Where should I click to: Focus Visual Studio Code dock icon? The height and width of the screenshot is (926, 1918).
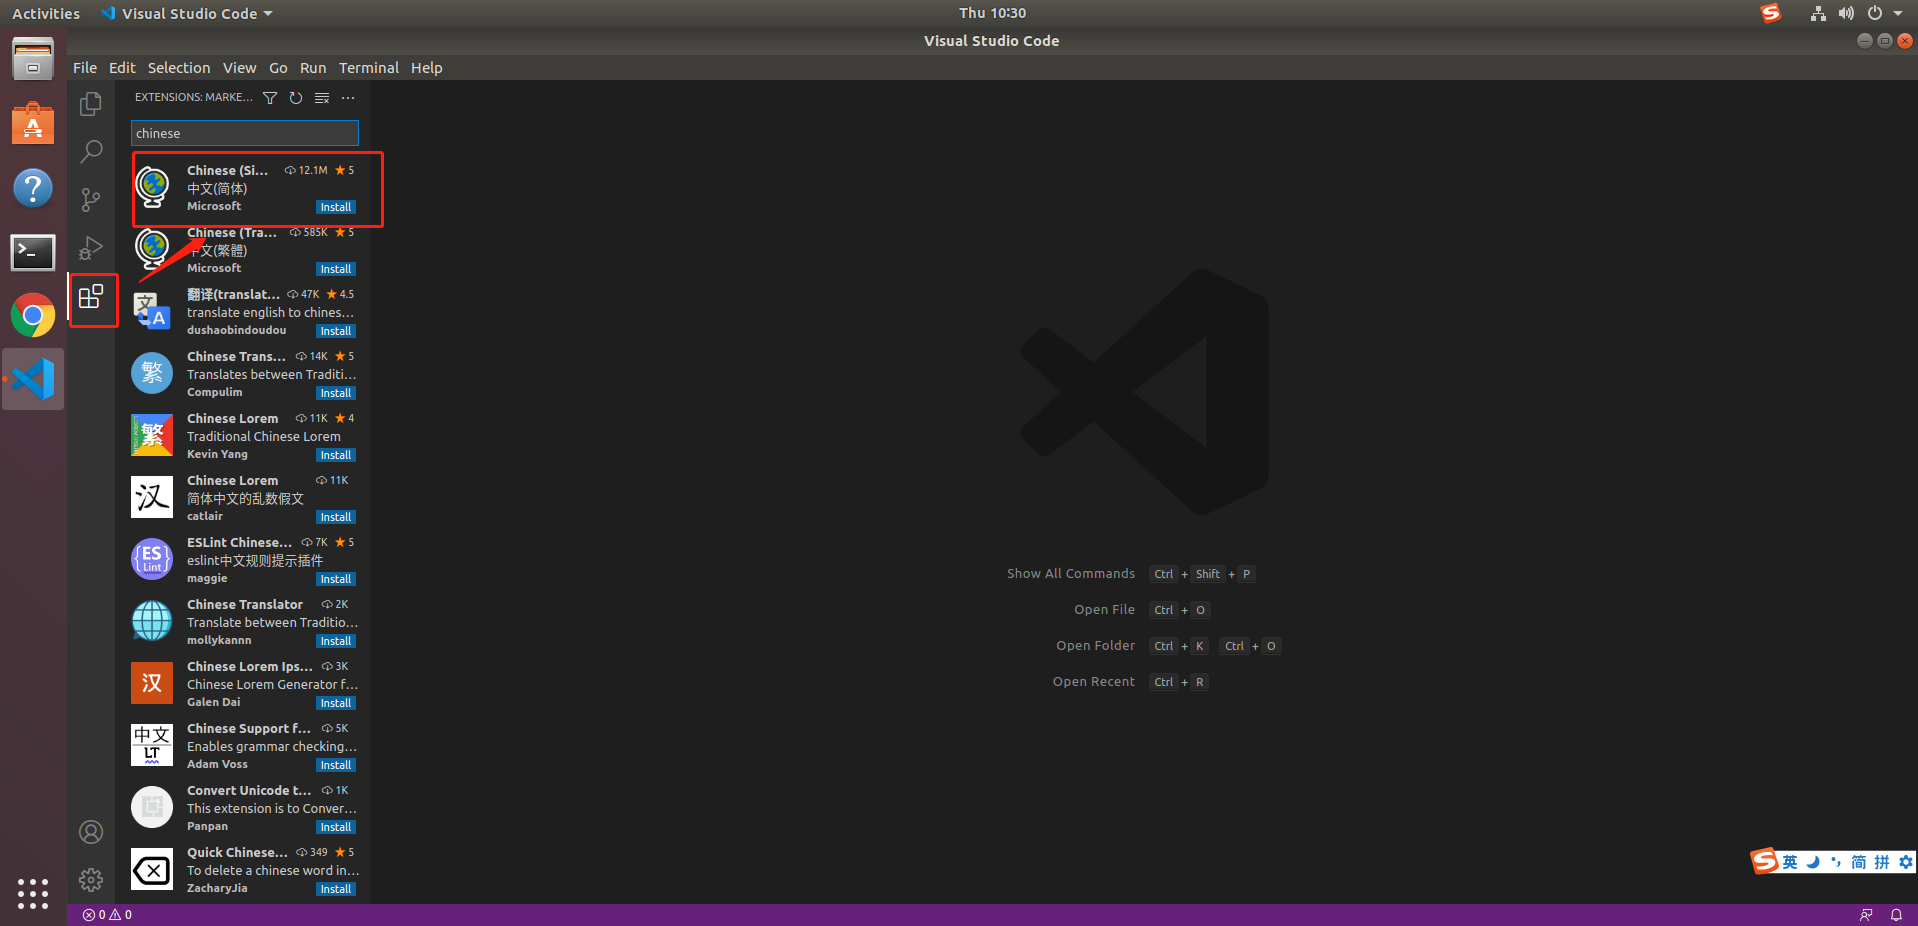33,379
